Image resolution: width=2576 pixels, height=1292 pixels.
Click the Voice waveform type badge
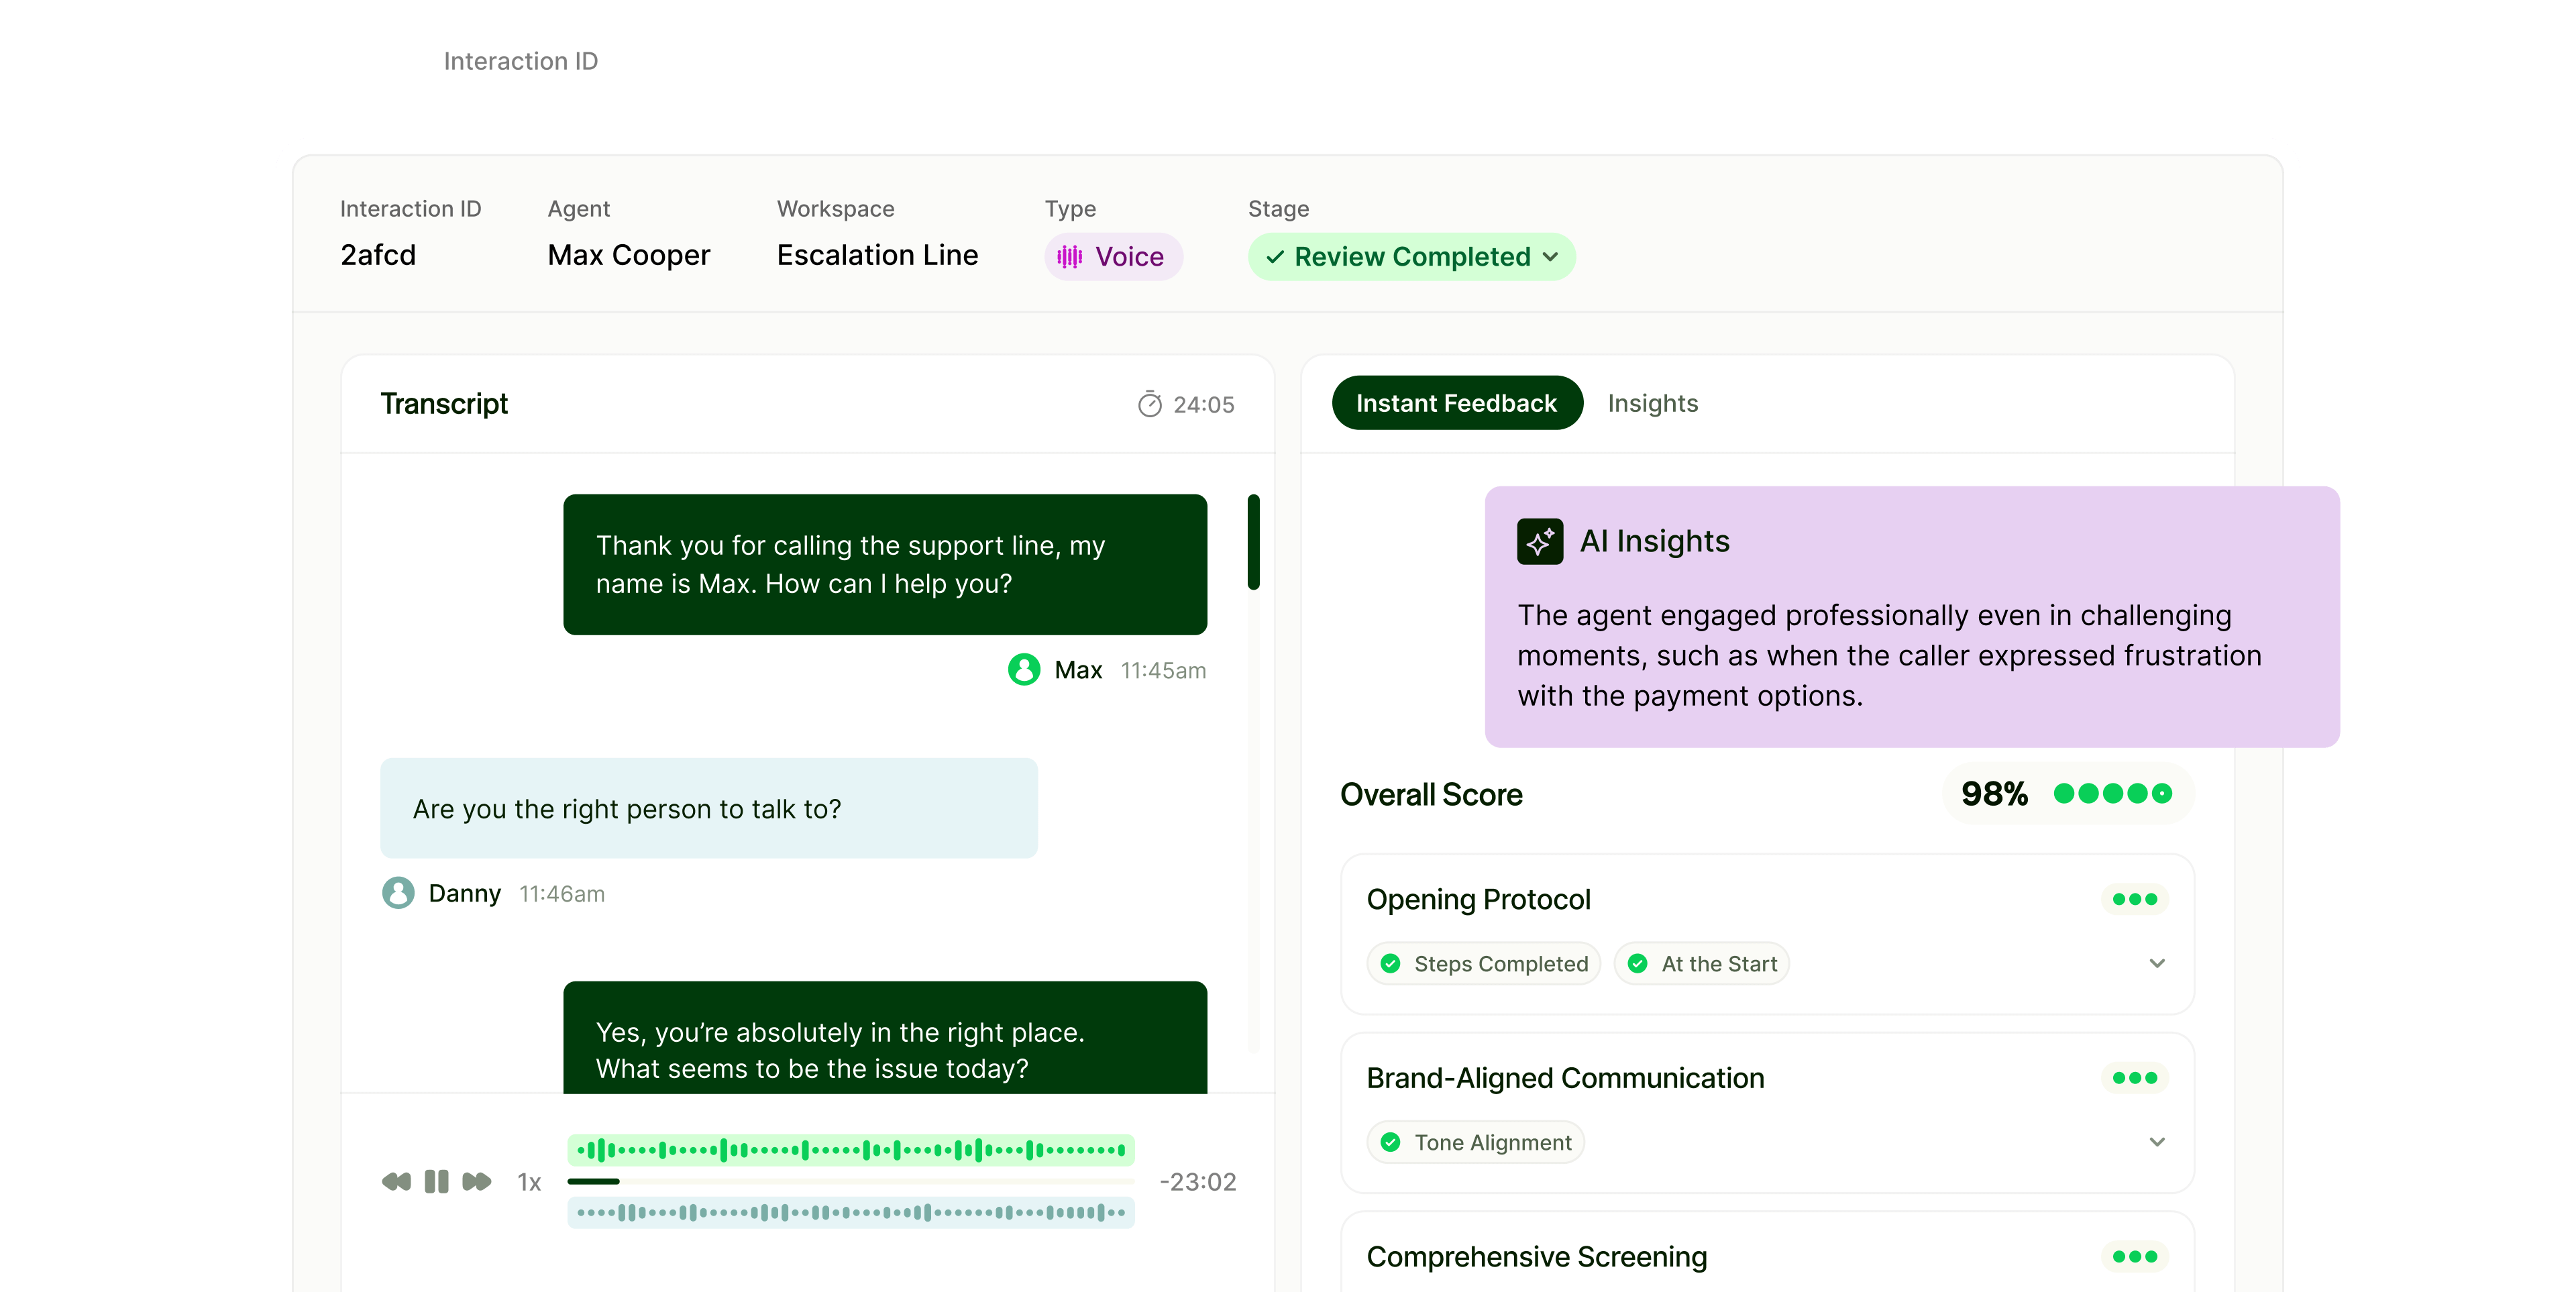click(x=1112, y=257)
